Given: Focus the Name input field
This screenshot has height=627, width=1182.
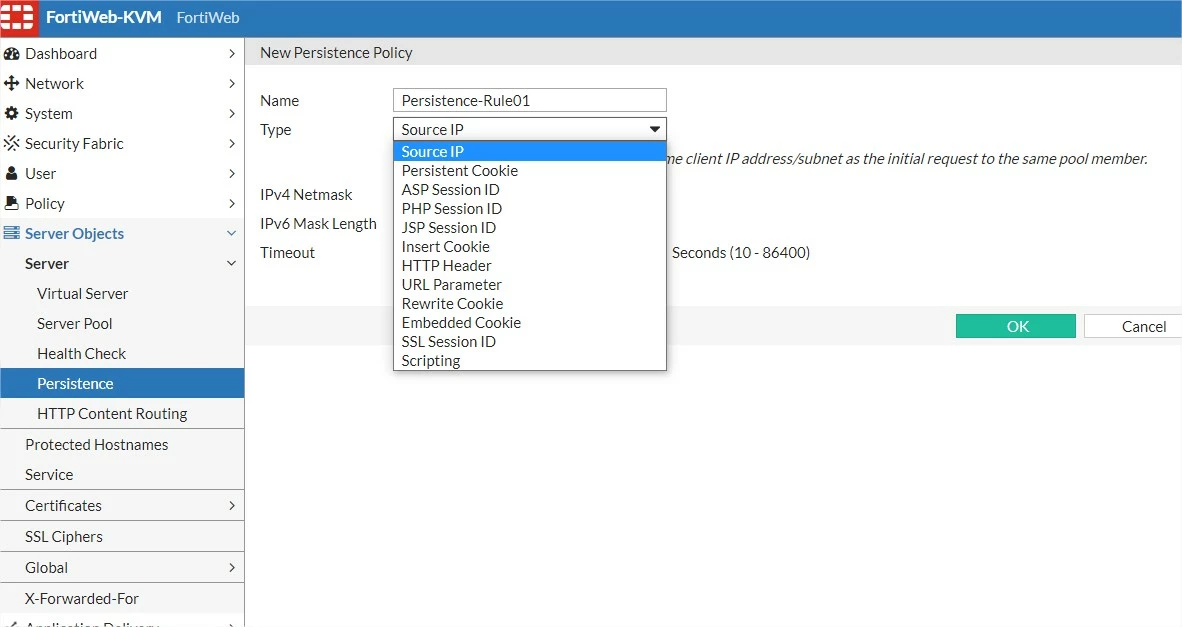Looking at the screenshot, I should (529, 100).
